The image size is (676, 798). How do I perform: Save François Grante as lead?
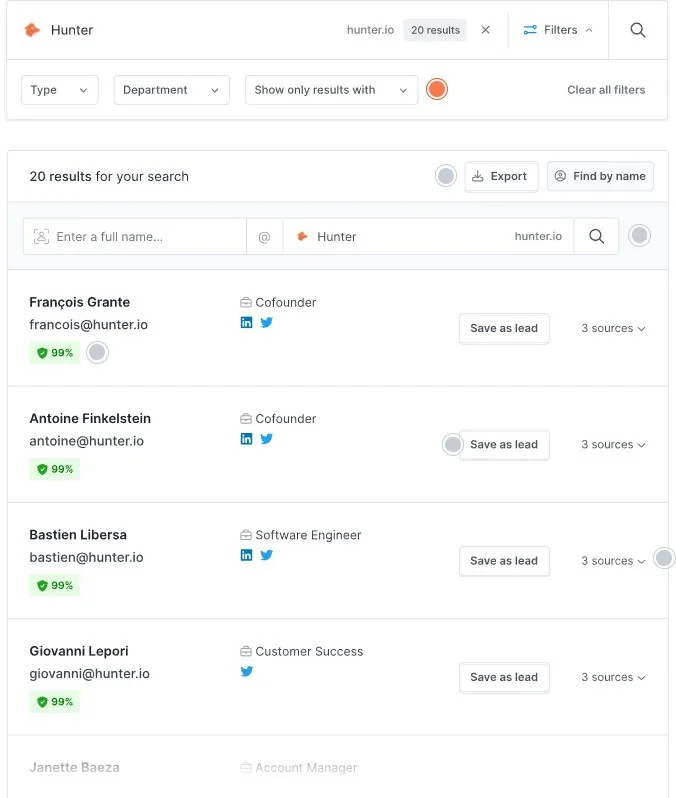504,328
